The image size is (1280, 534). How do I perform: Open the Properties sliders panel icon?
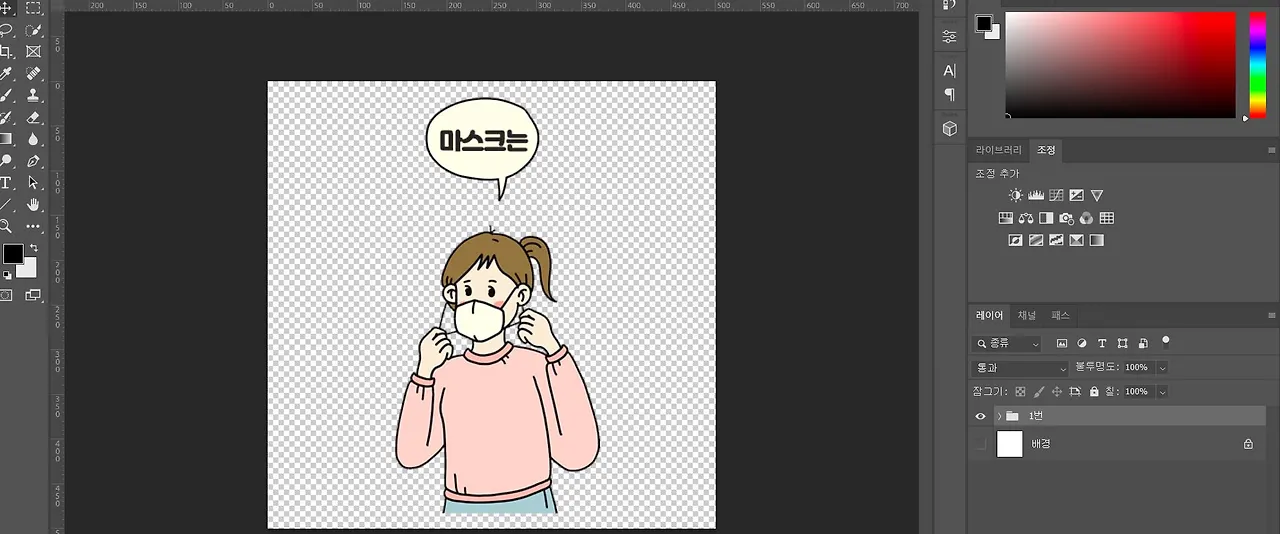[x=949, y=36]
